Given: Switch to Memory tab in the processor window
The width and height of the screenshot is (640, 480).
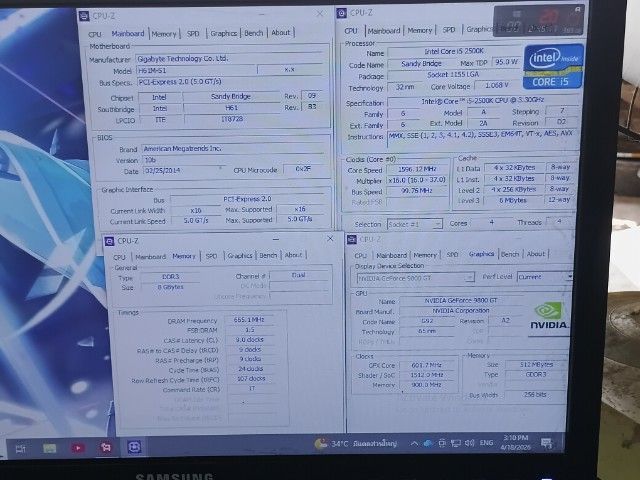Looking at the screenshot, I should [x=420, y=30].
